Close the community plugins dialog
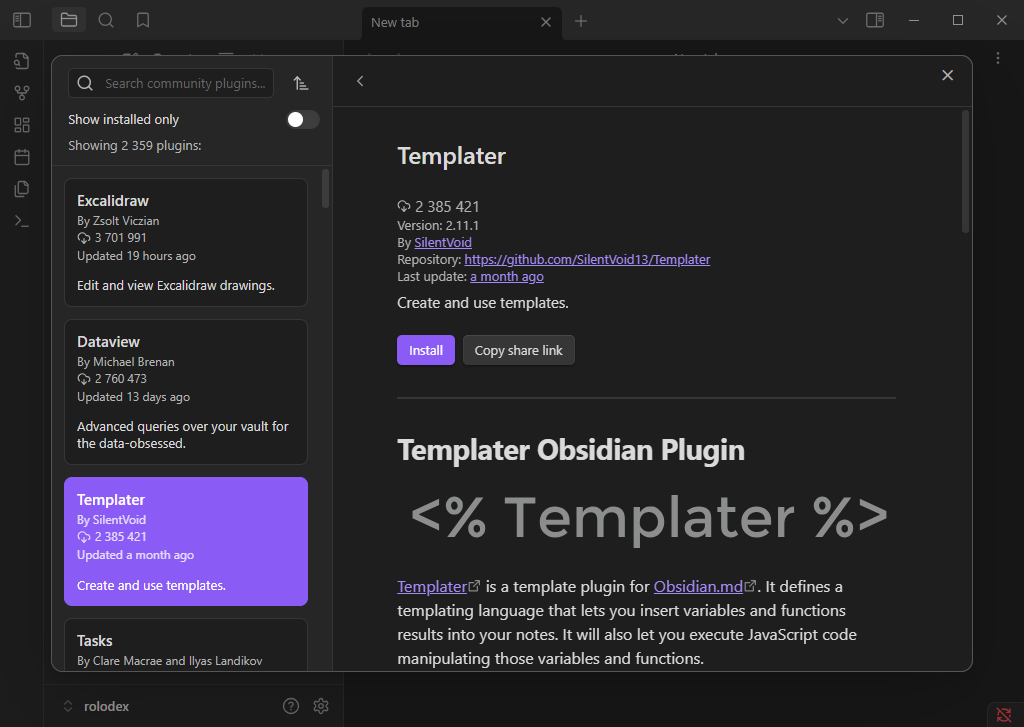 coord(948,75)
